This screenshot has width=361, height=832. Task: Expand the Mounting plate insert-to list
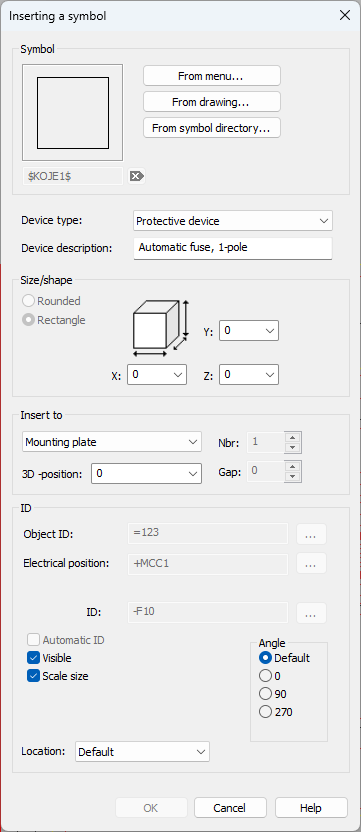pyautogui.click(x=112, y=441)
